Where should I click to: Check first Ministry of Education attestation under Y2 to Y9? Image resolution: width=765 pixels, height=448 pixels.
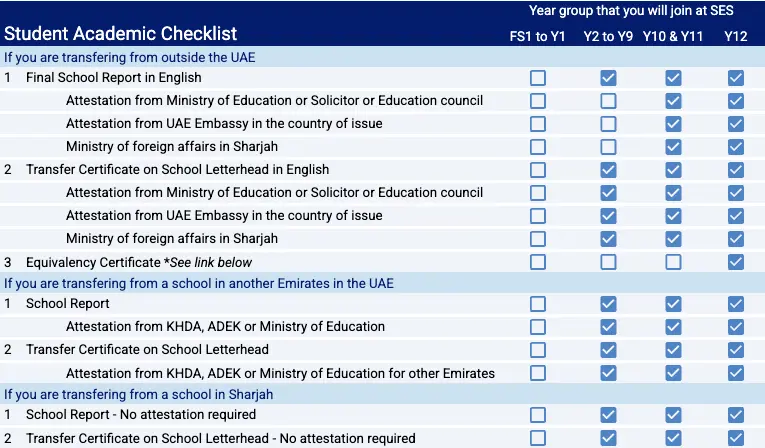pyautogui.click(x=608, y=101)
